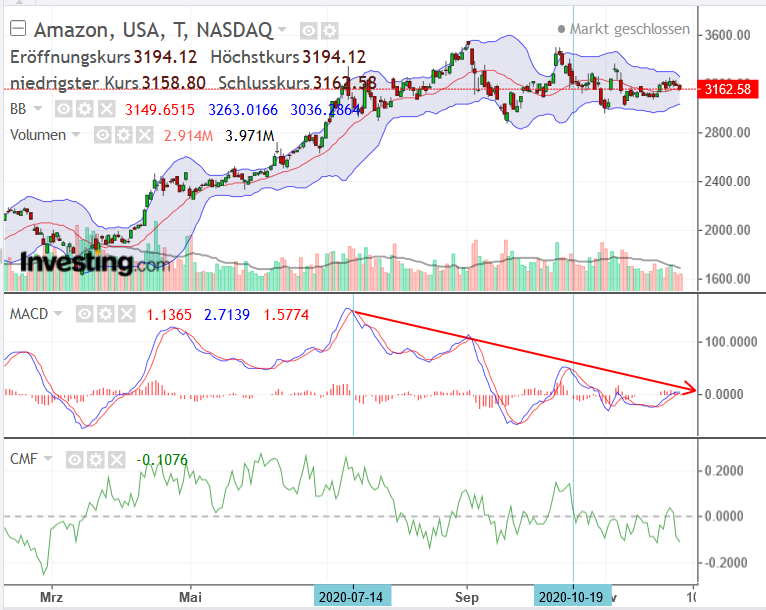Open the Volumen dropdown arrow
Viewport: 766px width, 610px height.
click(76, 134)
